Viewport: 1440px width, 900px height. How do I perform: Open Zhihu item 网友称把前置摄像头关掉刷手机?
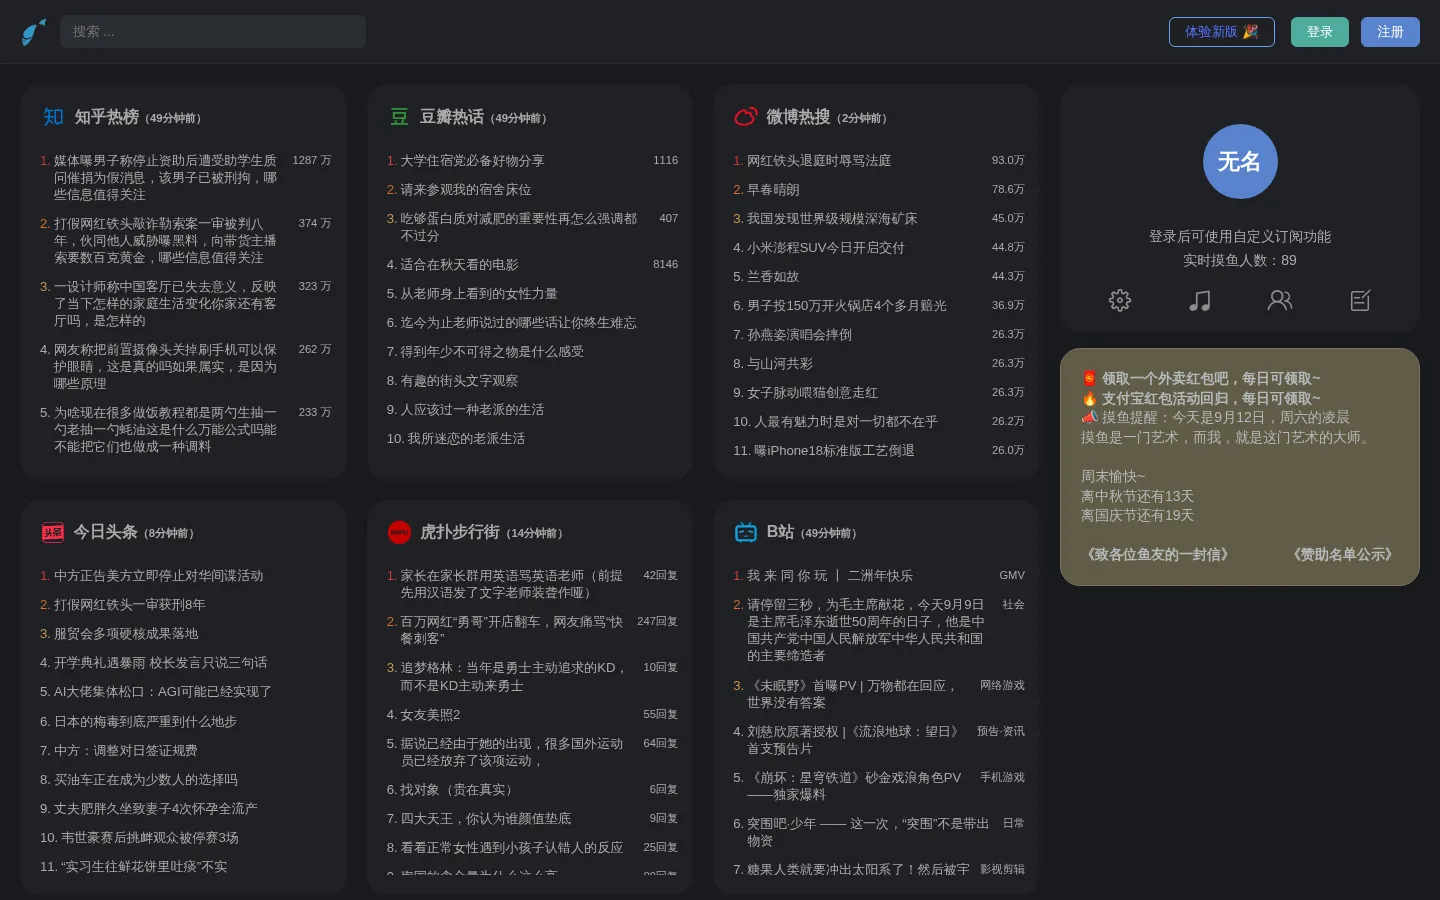click(165, 366)
